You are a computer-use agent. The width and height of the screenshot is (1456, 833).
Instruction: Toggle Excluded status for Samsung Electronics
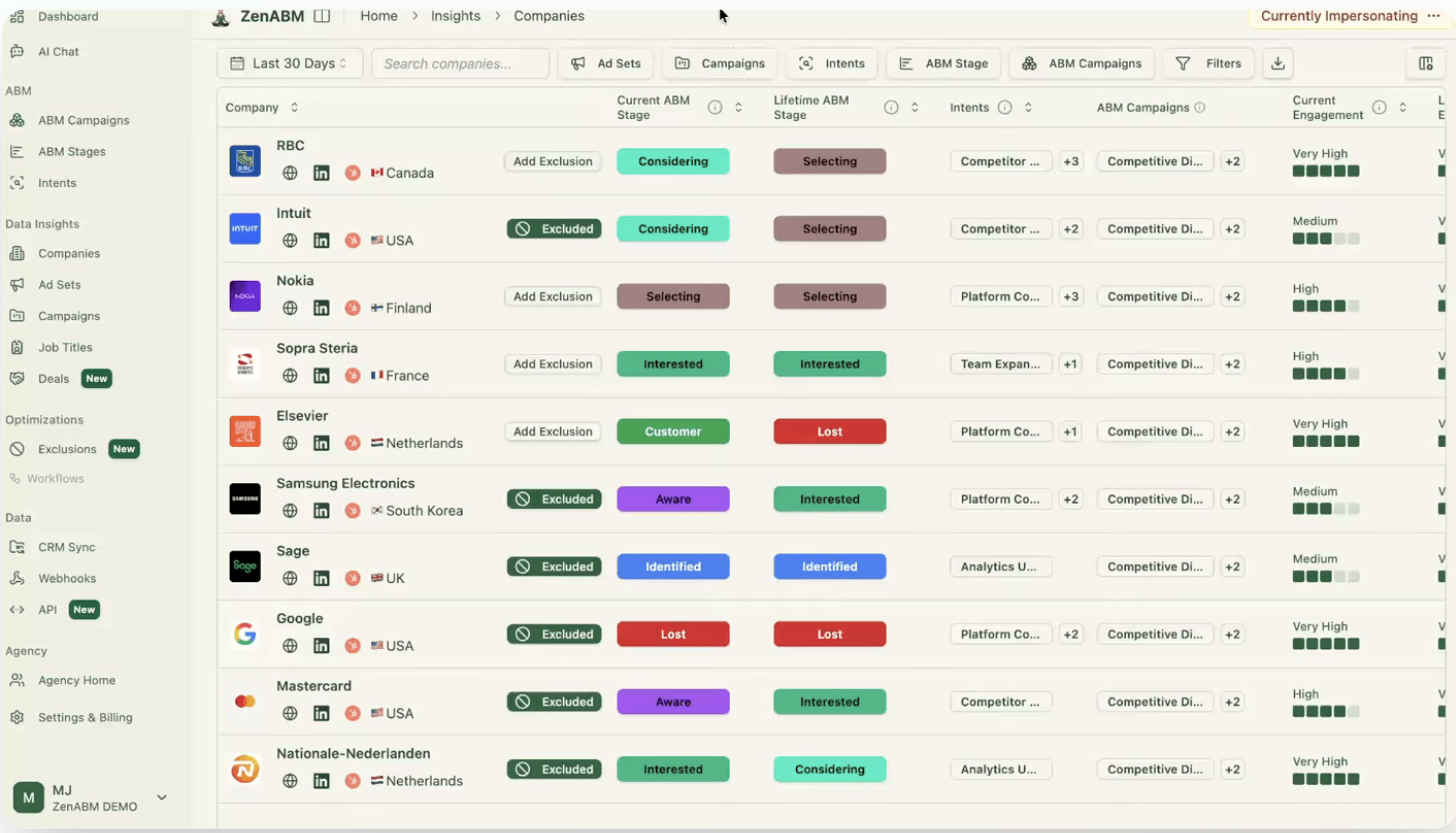pos(554,499)
